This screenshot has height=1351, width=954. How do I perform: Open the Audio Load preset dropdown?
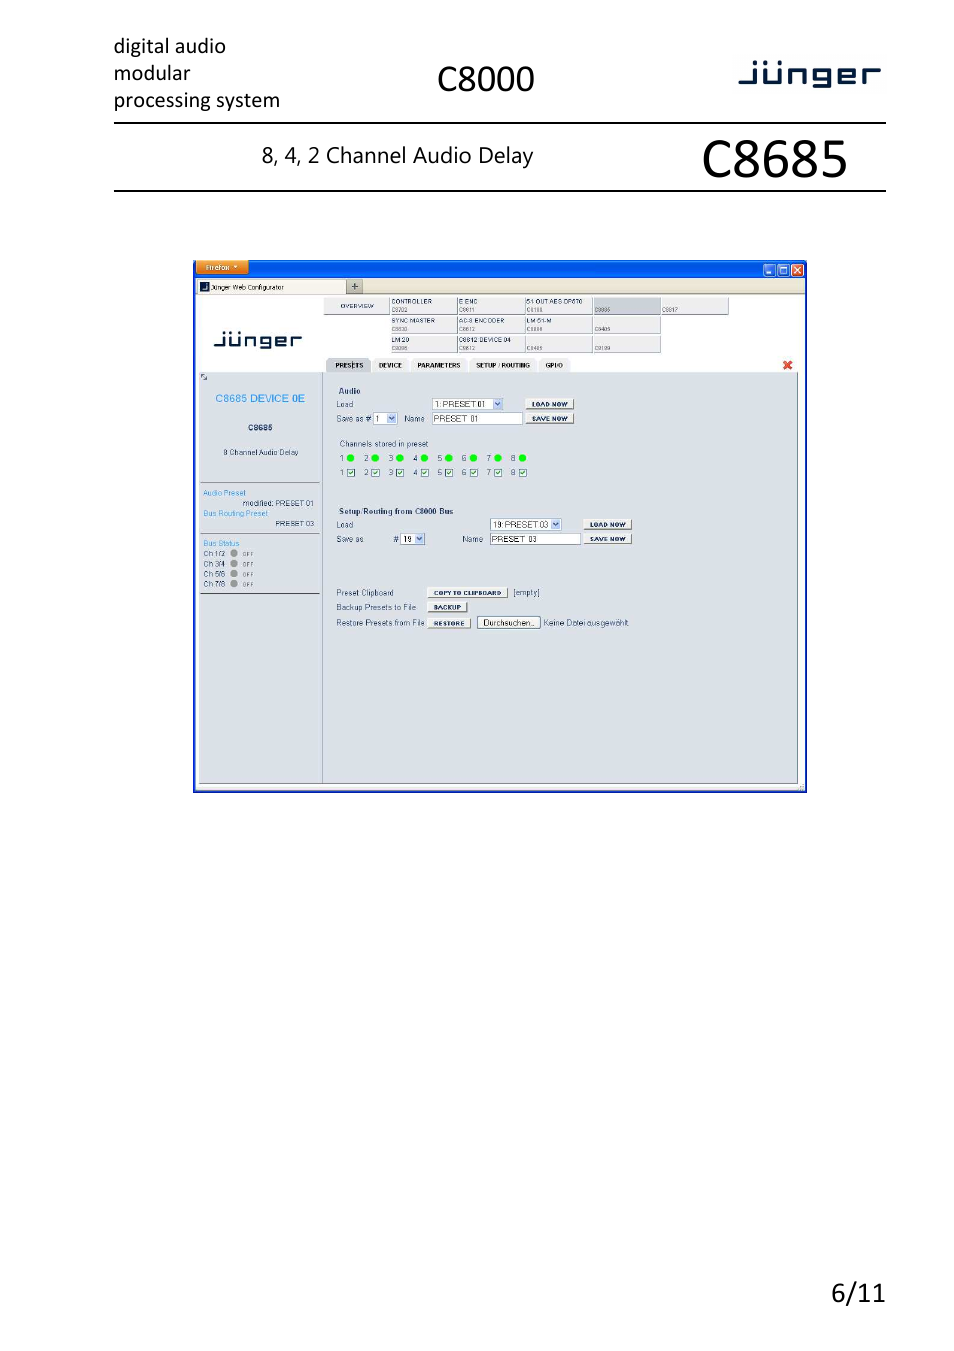tap(468, 404)
